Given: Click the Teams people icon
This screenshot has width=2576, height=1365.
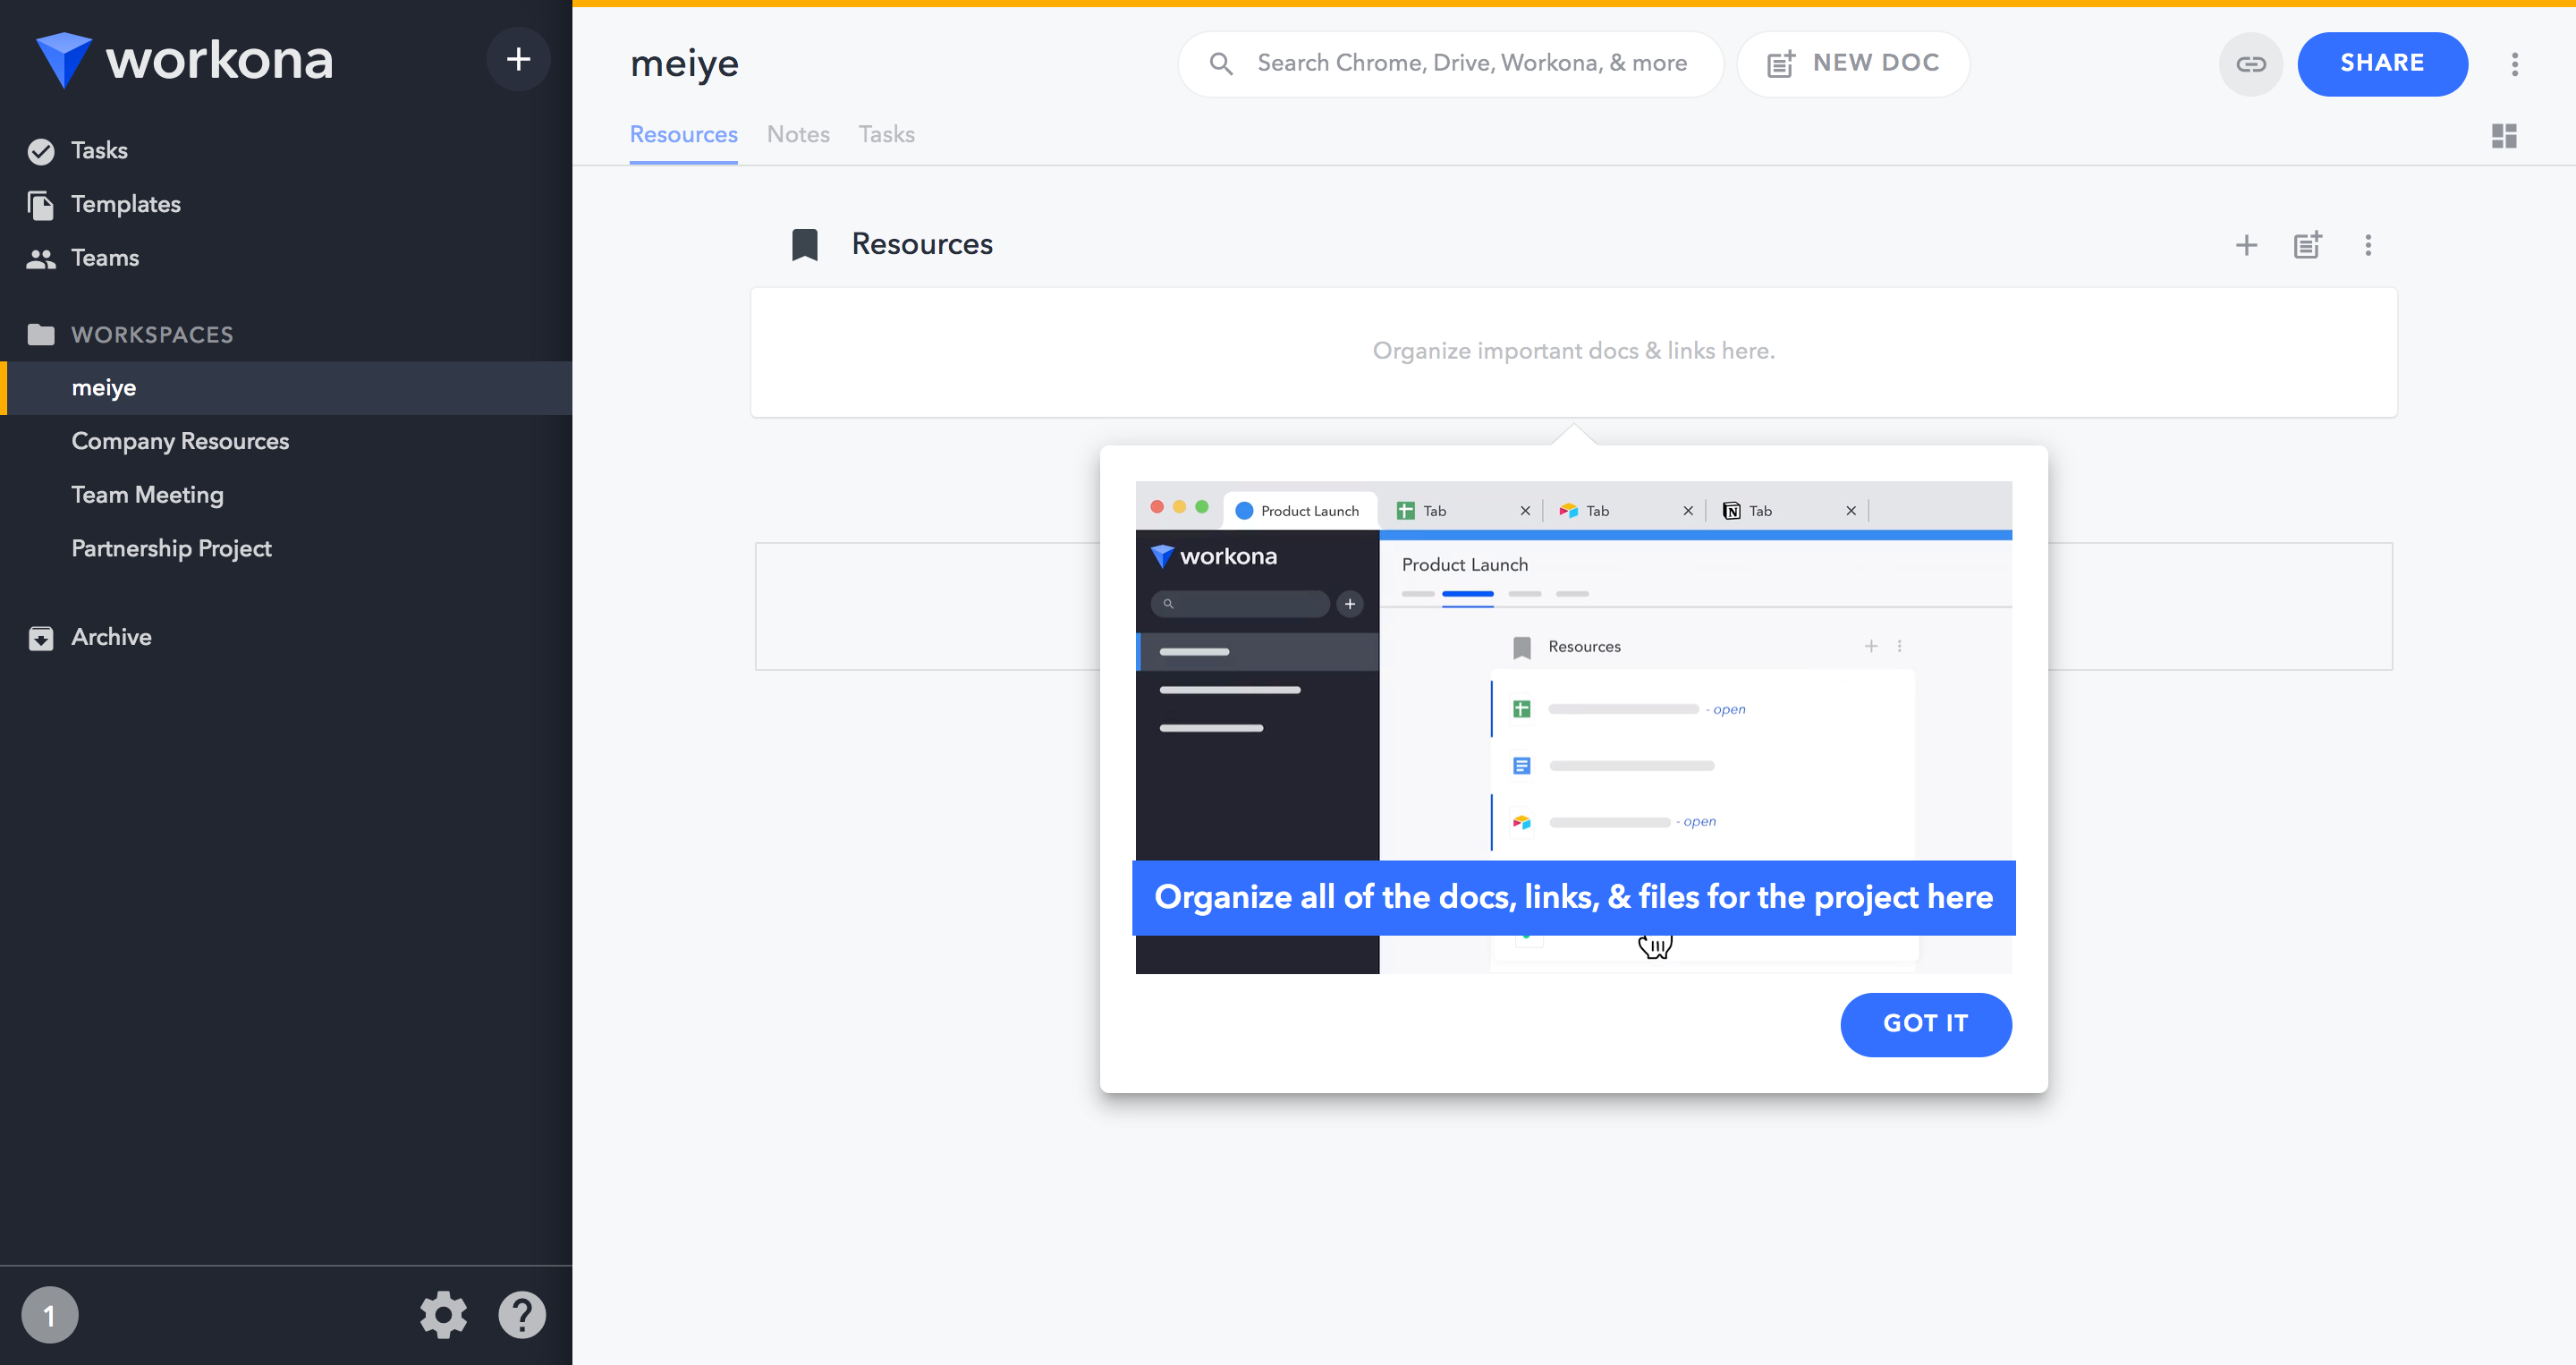Looking at the screenshot, I should 41,259.
